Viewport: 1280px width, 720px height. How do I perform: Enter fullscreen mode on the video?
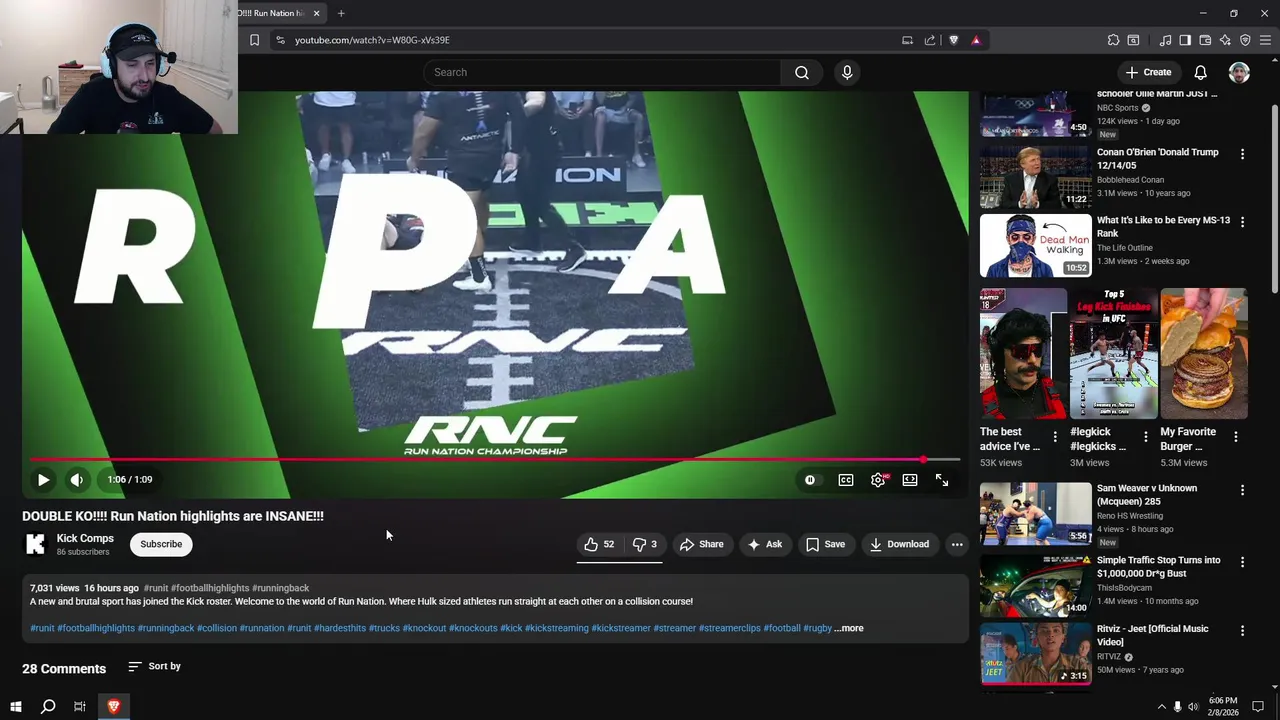tap(942, 480)
